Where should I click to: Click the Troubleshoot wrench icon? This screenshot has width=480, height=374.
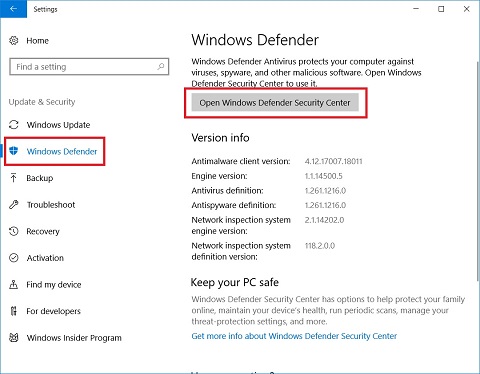[x=14, y=204]
